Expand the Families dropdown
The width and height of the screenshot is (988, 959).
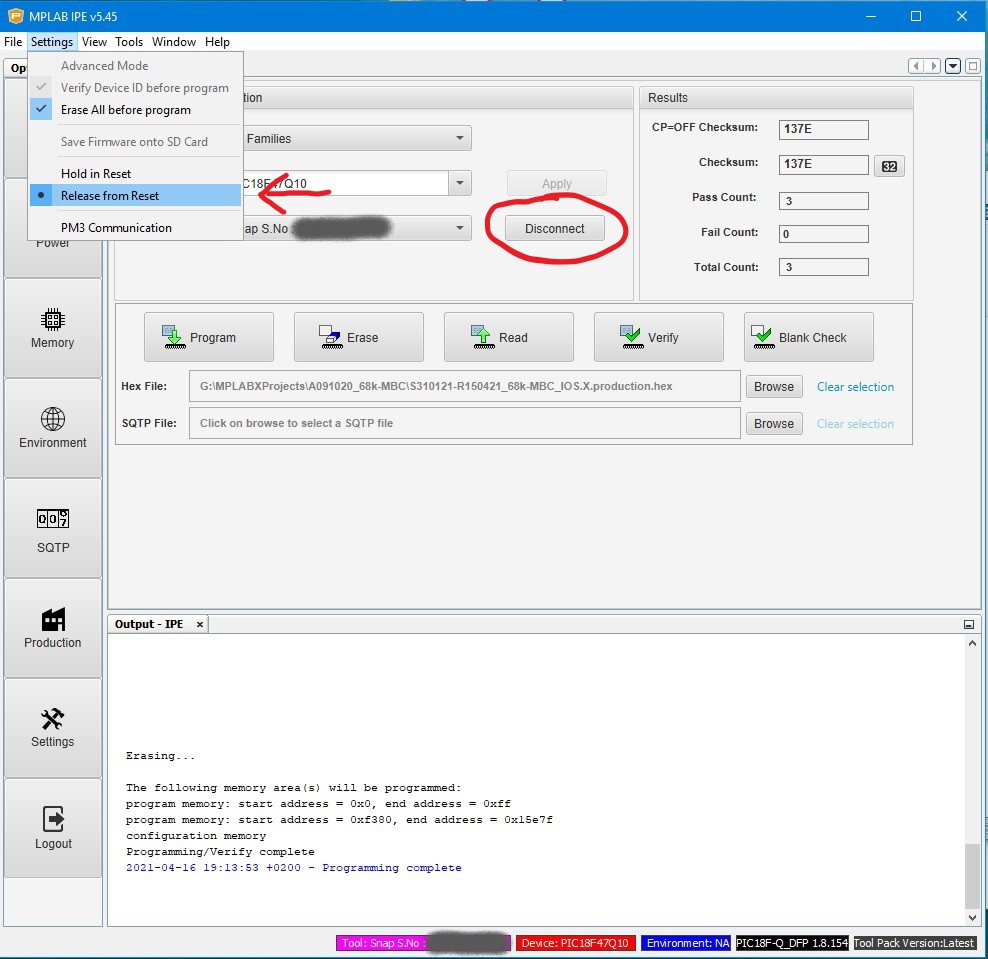(460, 138)
